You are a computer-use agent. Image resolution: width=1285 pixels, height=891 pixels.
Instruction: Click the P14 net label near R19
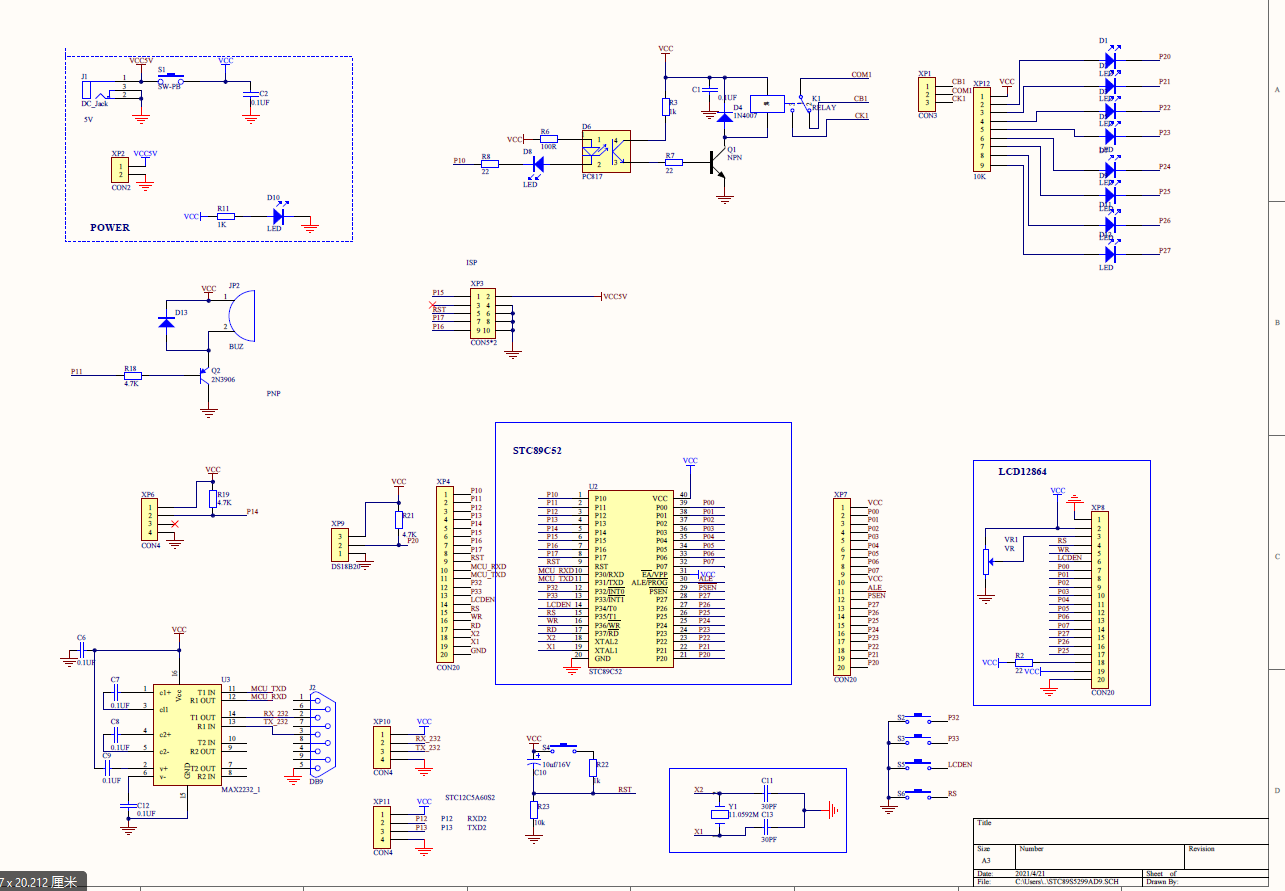click(x=253, y=512)
